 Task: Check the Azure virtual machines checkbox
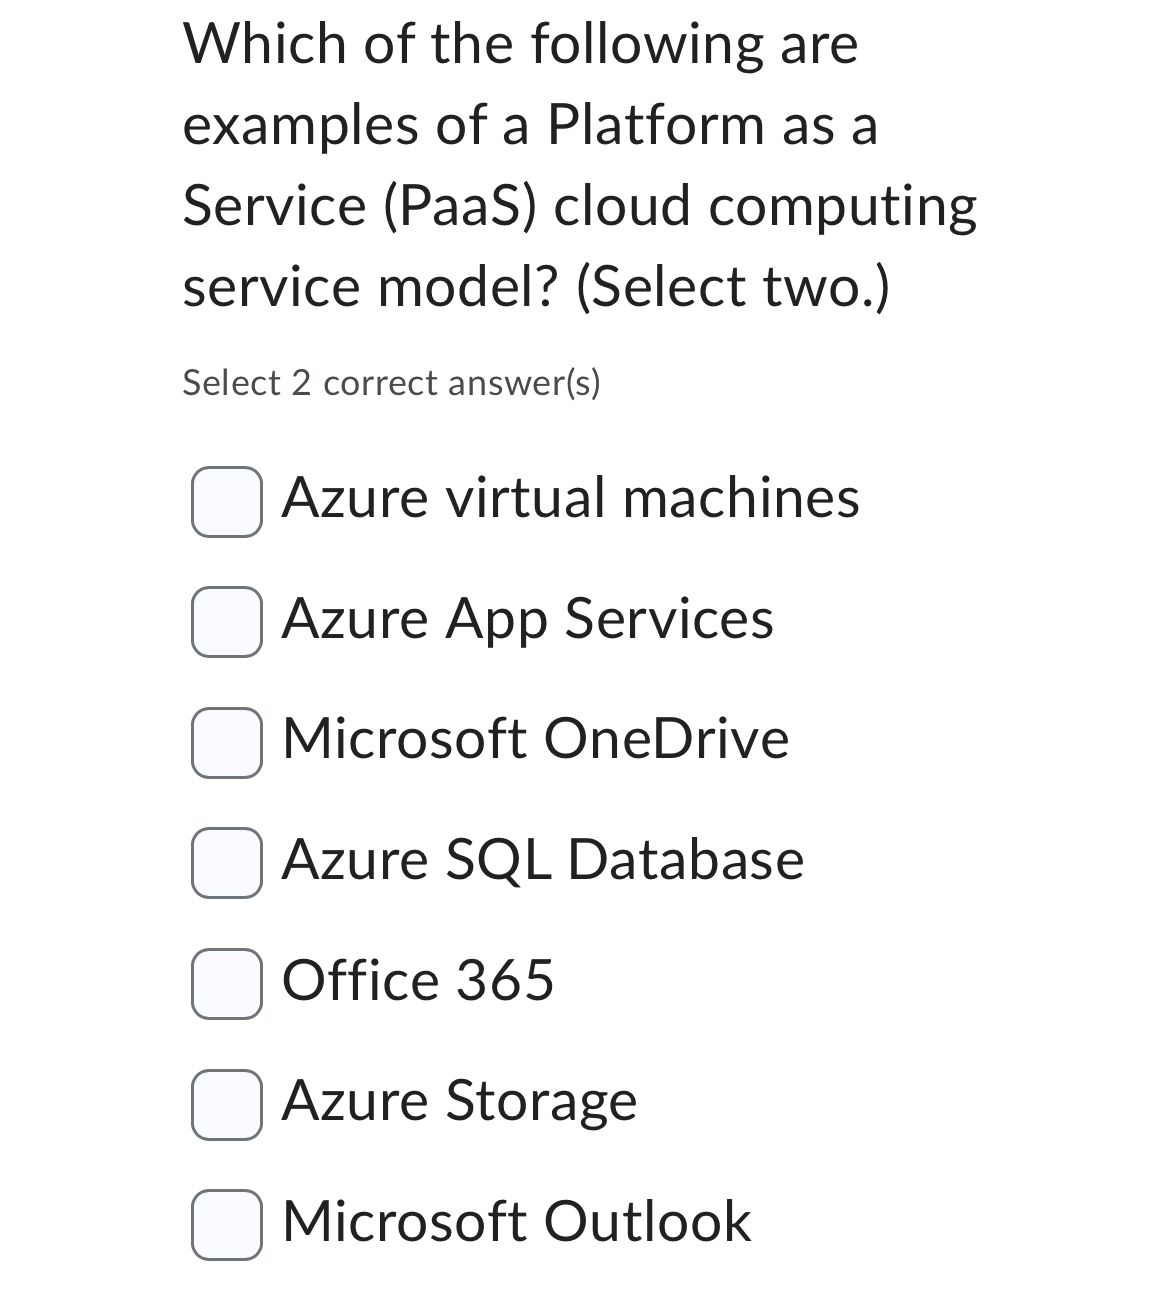(227, 501)
